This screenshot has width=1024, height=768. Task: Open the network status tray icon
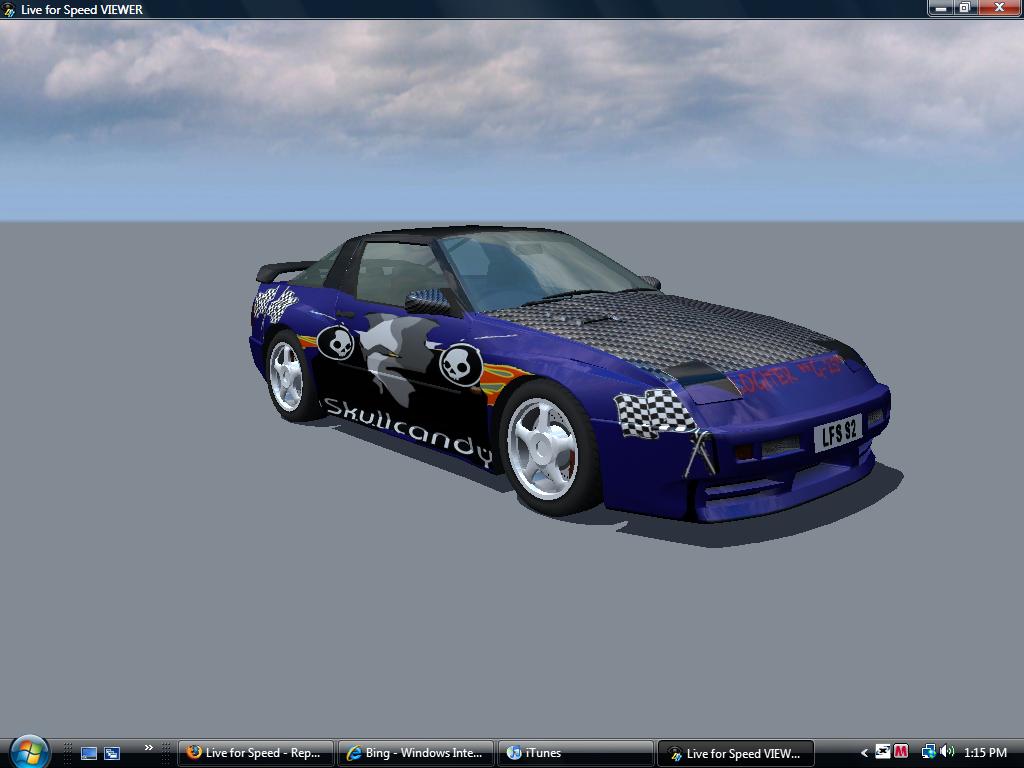(929, 752)
